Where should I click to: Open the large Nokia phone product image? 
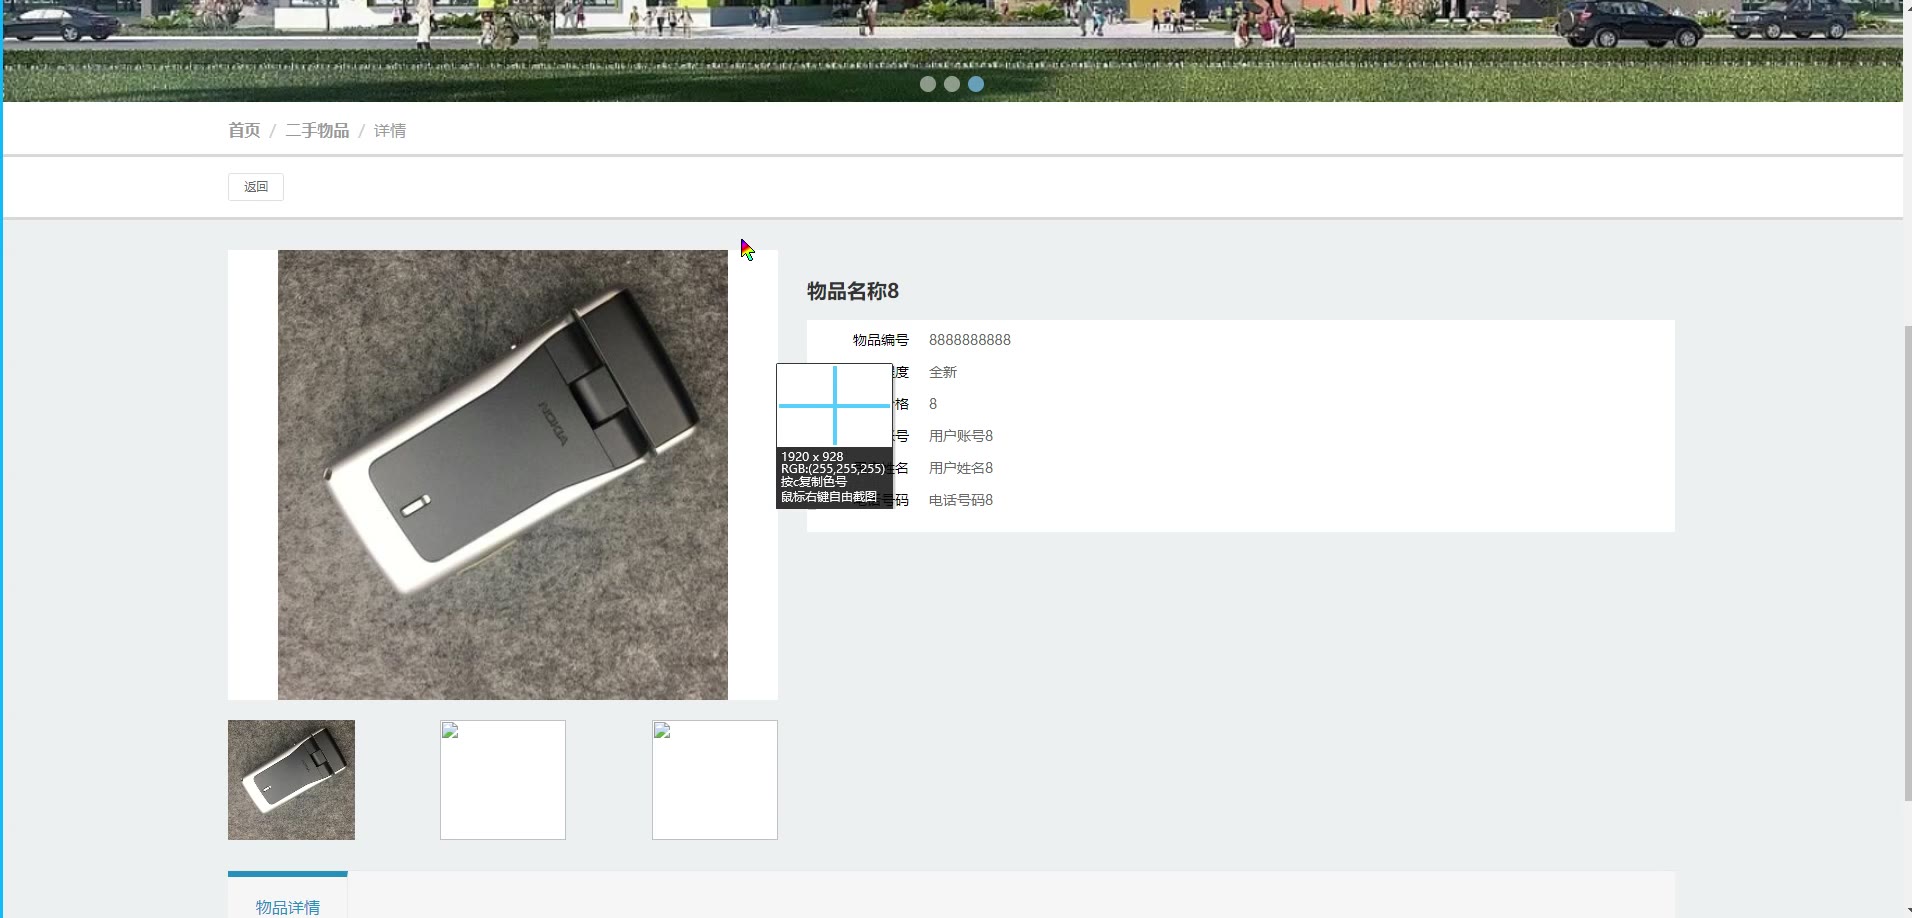[x=503, y=475]
